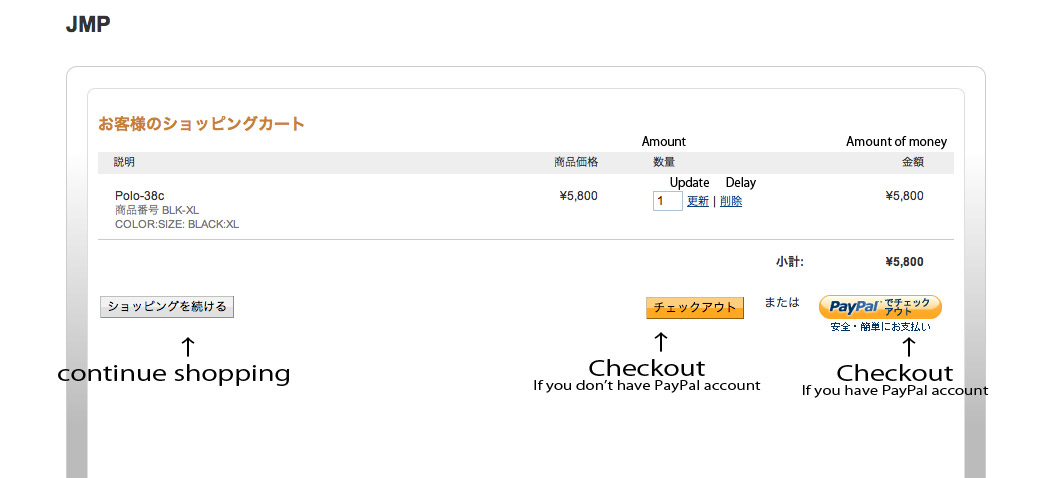1042x478 pixels.
Task: Click the arrow above continue shopping
Action: (188, 346)
